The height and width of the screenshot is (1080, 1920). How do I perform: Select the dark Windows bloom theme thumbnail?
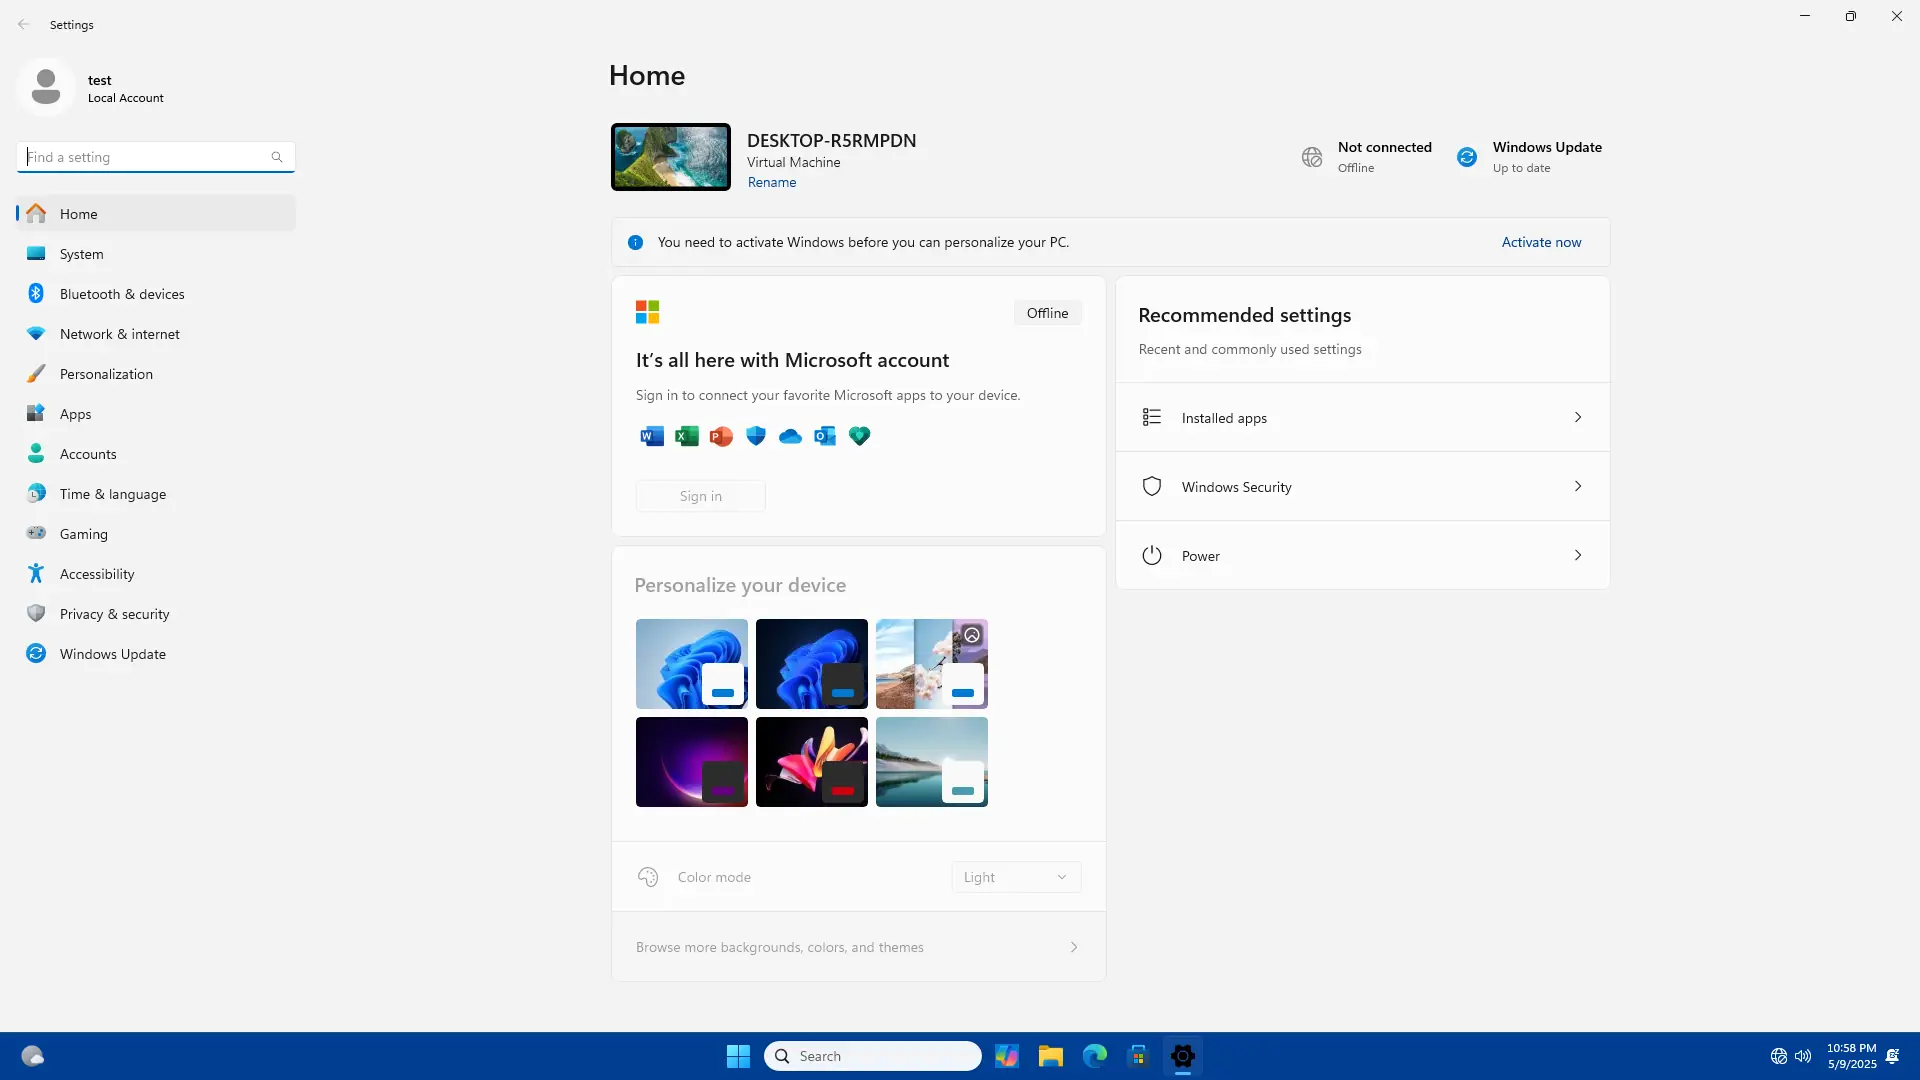pos(811,664)
